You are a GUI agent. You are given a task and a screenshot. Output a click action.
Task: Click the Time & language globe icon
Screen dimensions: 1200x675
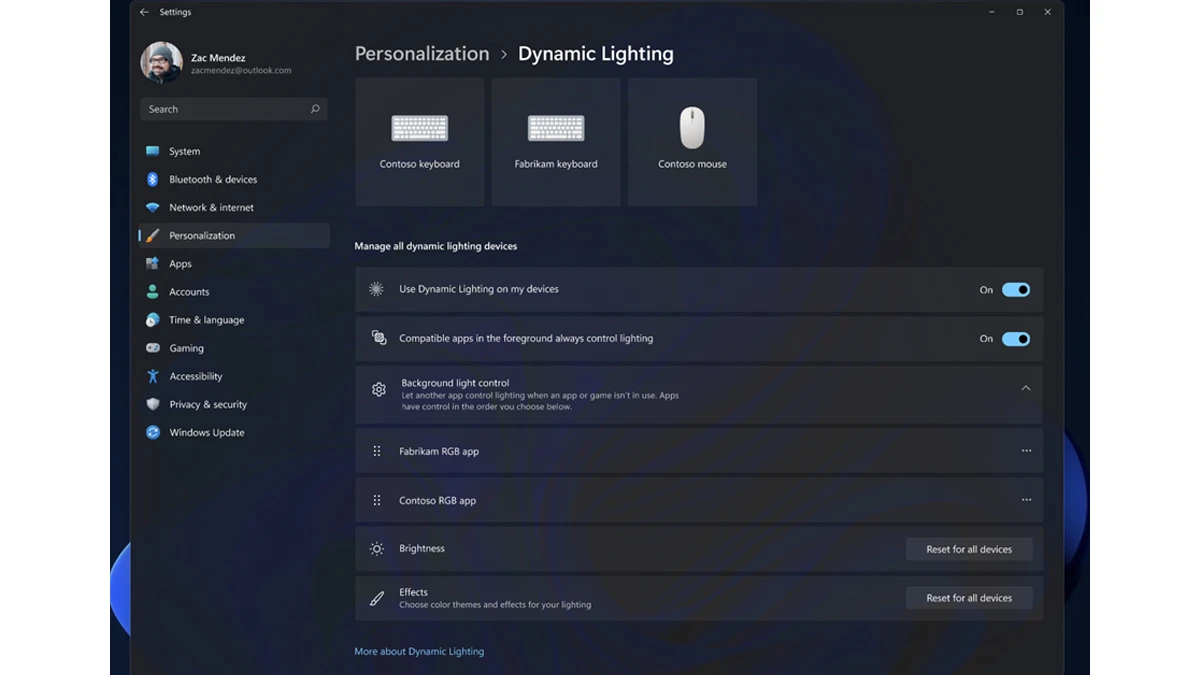[x=152, y=320]
